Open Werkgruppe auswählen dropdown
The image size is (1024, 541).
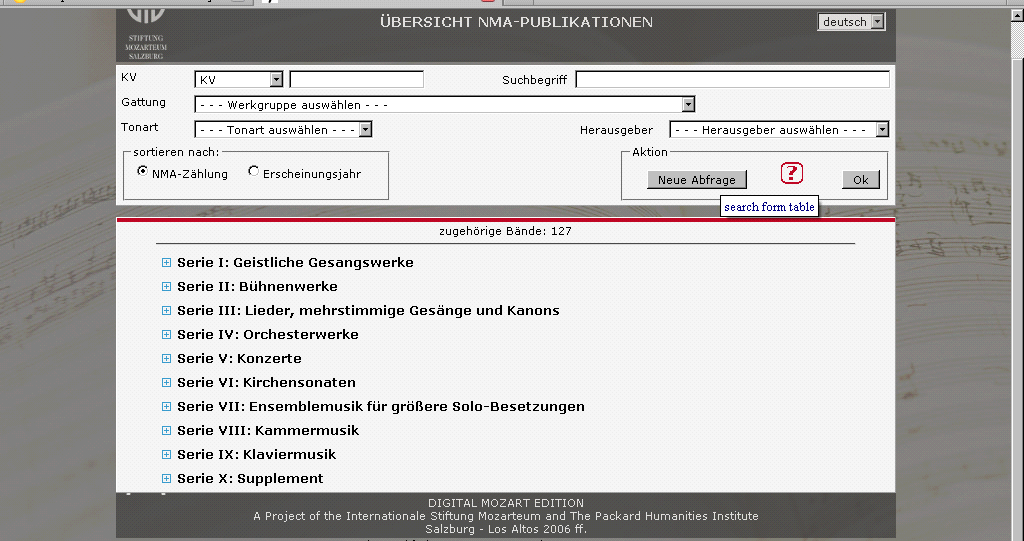point(444,105)
